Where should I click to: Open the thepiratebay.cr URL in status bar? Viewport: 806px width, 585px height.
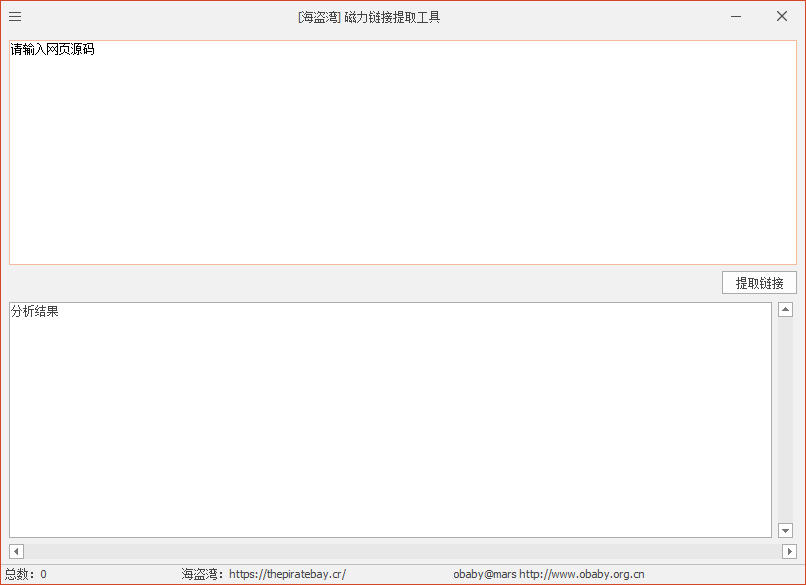(287, 574)
